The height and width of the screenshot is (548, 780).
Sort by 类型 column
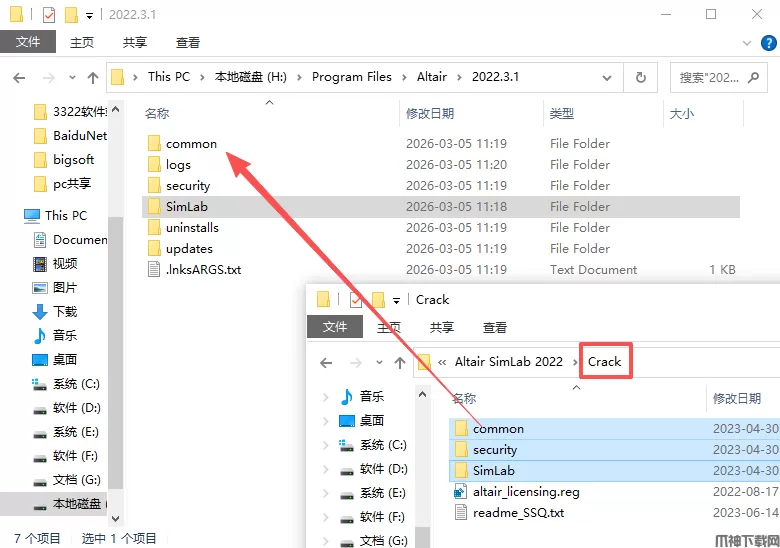562,114
